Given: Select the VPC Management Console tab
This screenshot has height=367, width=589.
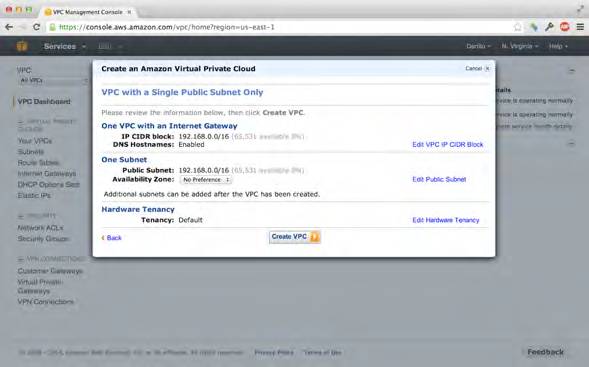Looking at the screenshot, I should [87, 12].
